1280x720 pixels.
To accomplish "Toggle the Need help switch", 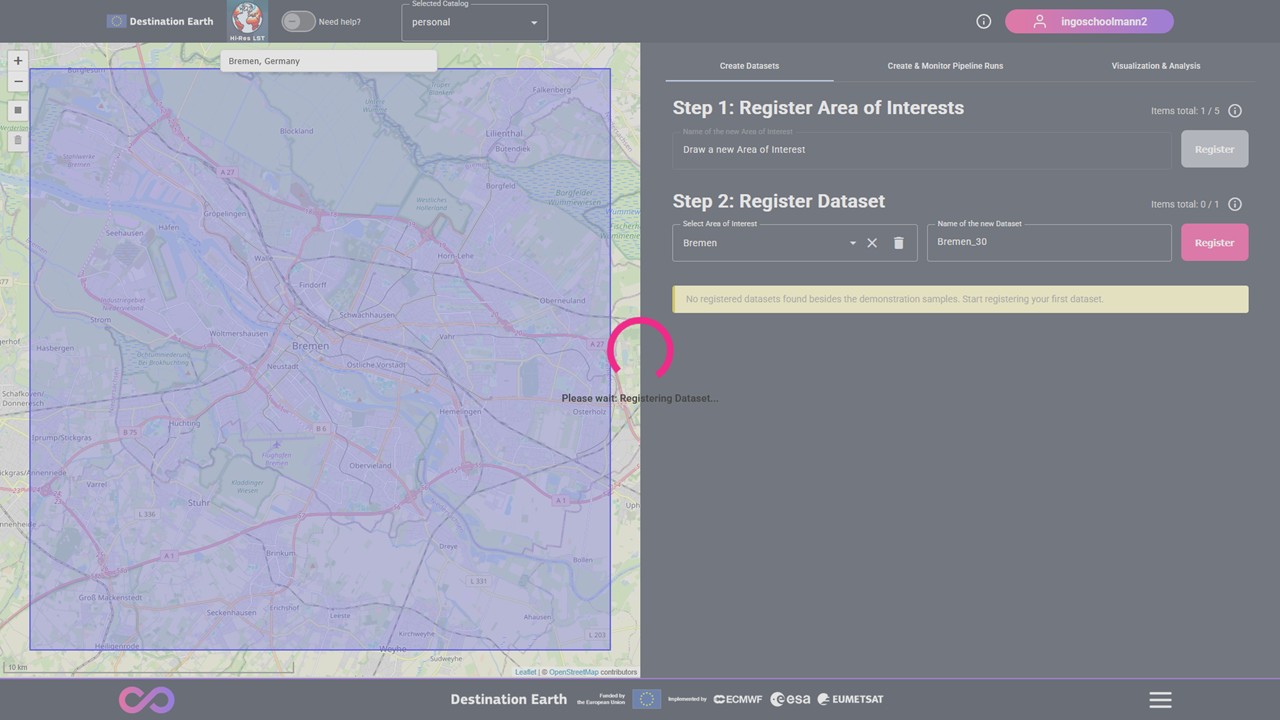I will [x=298, y=22].
